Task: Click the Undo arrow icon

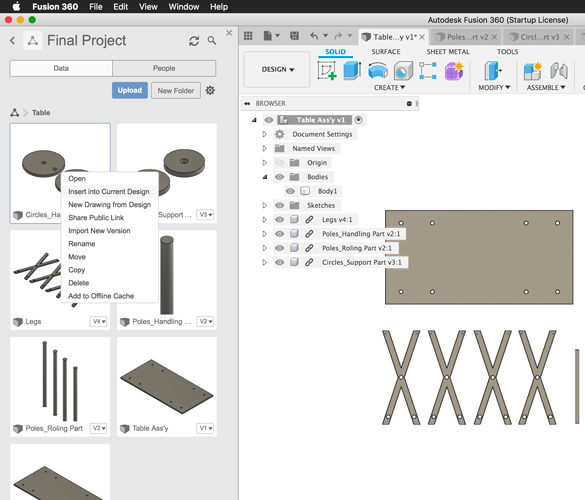Action: [314, 36]
